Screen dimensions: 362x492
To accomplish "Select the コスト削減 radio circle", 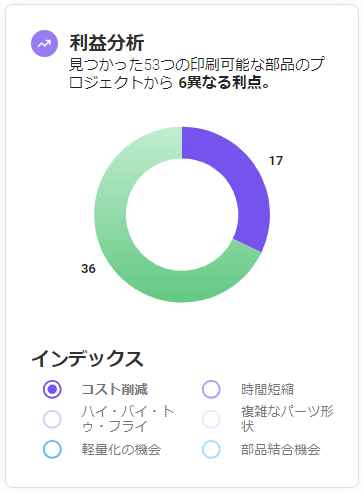I will point(52,389).
